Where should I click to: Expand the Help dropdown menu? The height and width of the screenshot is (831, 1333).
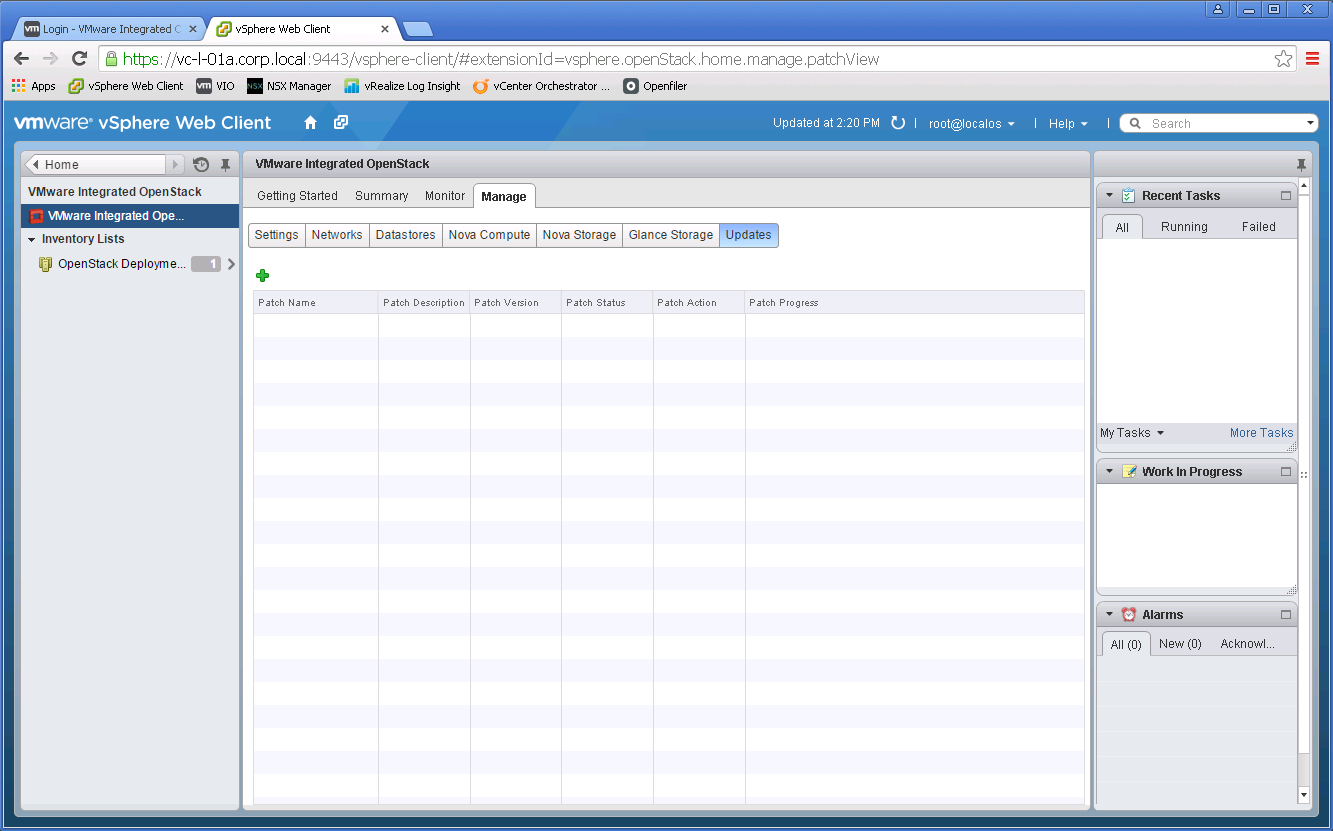[x=1068, y=124]
